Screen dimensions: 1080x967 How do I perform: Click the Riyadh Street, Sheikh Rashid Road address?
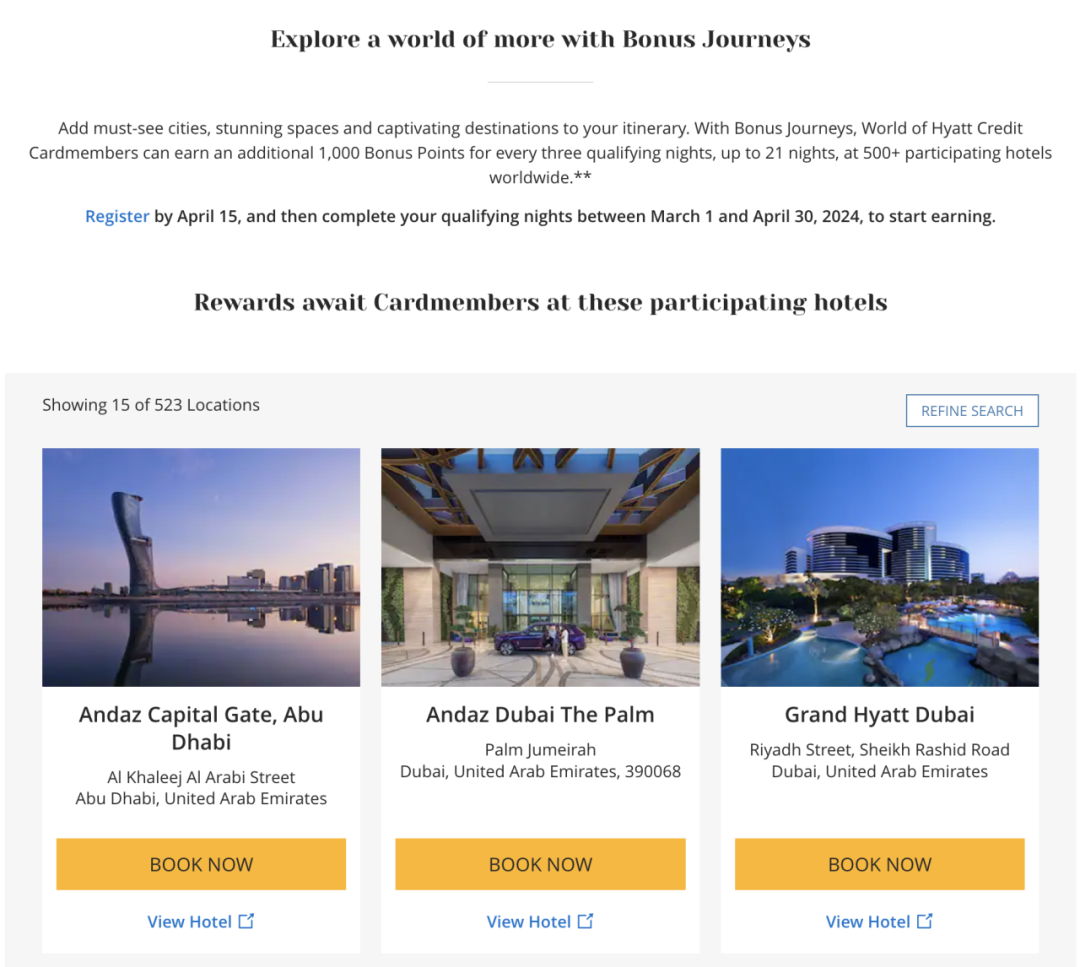coord(880,749)
